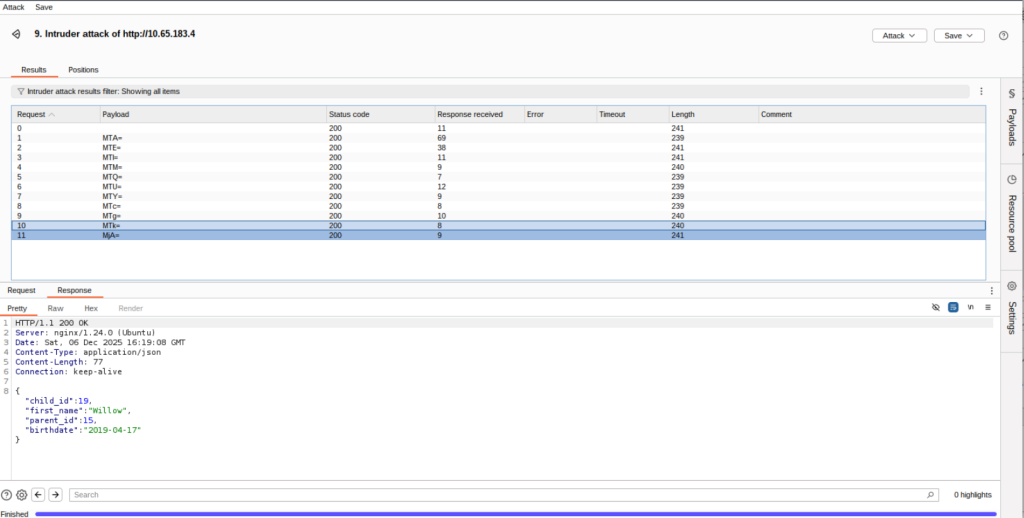
Task: Open help icon in top right corner
Action: pyautogui.click(x=1003, y=35)
